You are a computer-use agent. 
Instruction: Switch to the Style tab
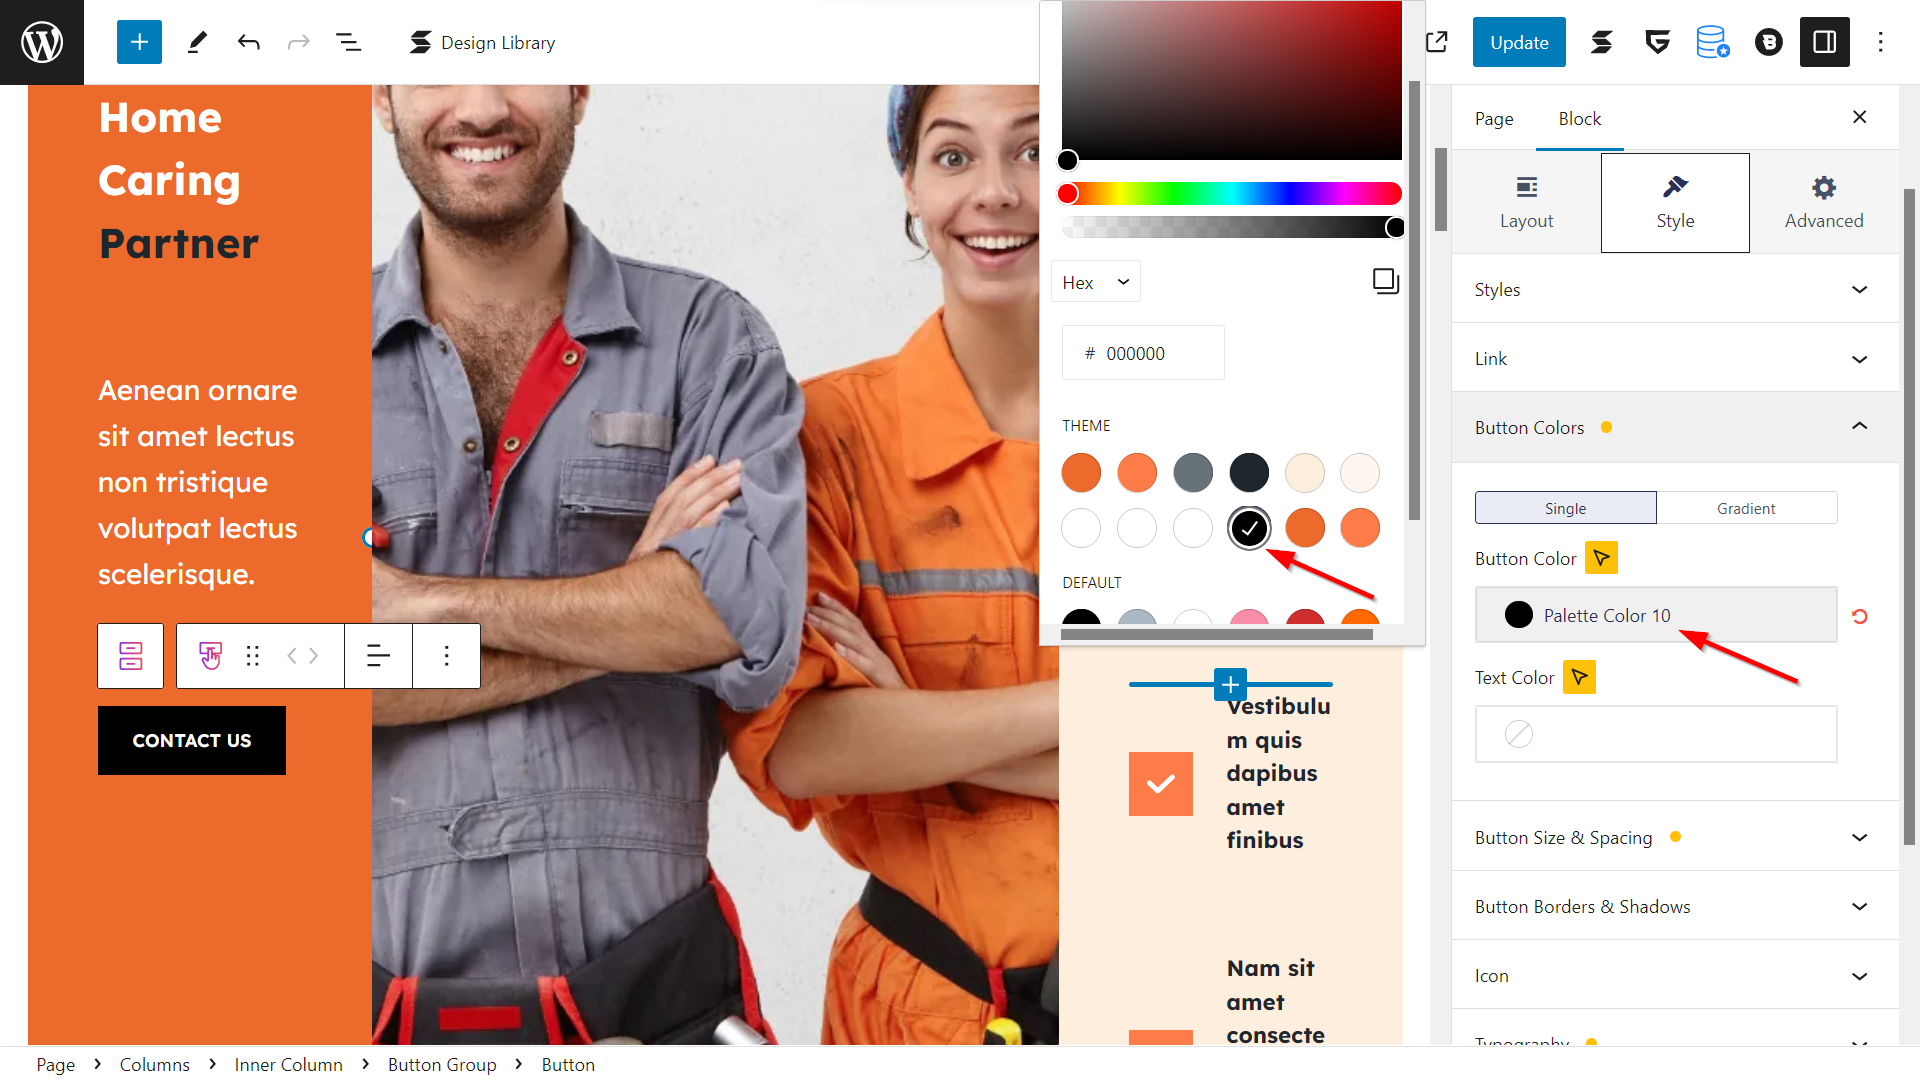(x=1675, y=202)
